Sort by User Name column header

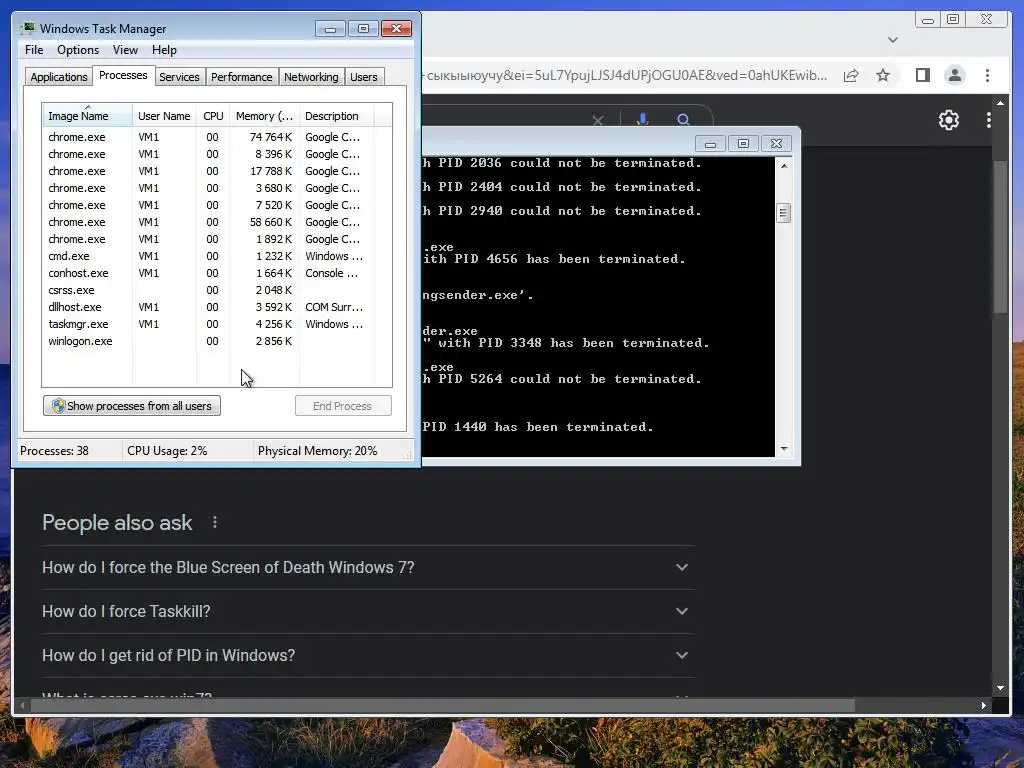tap(164, 116)
